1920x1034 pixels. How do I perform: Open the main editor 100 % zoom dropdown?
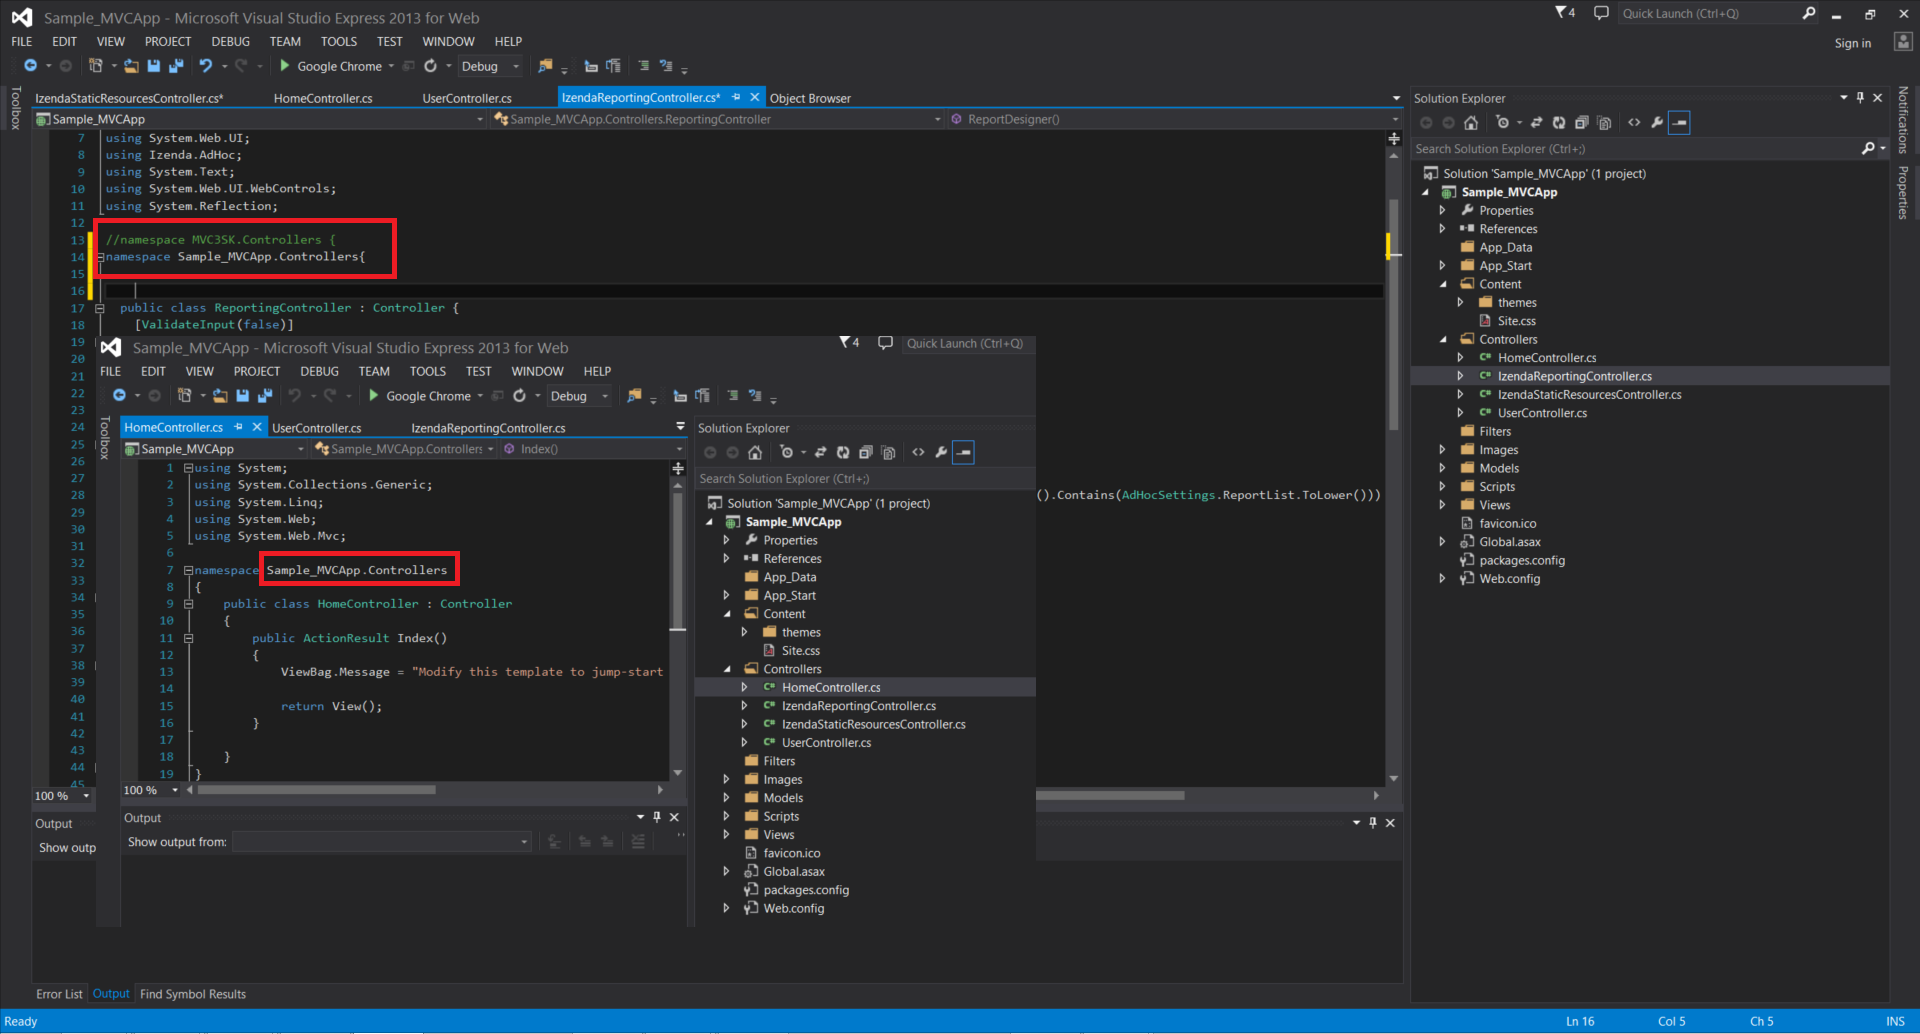click(63, 796)
